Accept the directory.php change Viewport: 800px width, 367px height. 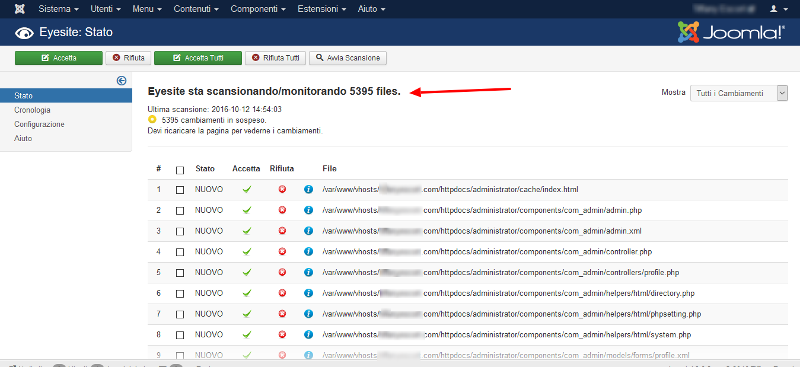(x=247, y=293)
